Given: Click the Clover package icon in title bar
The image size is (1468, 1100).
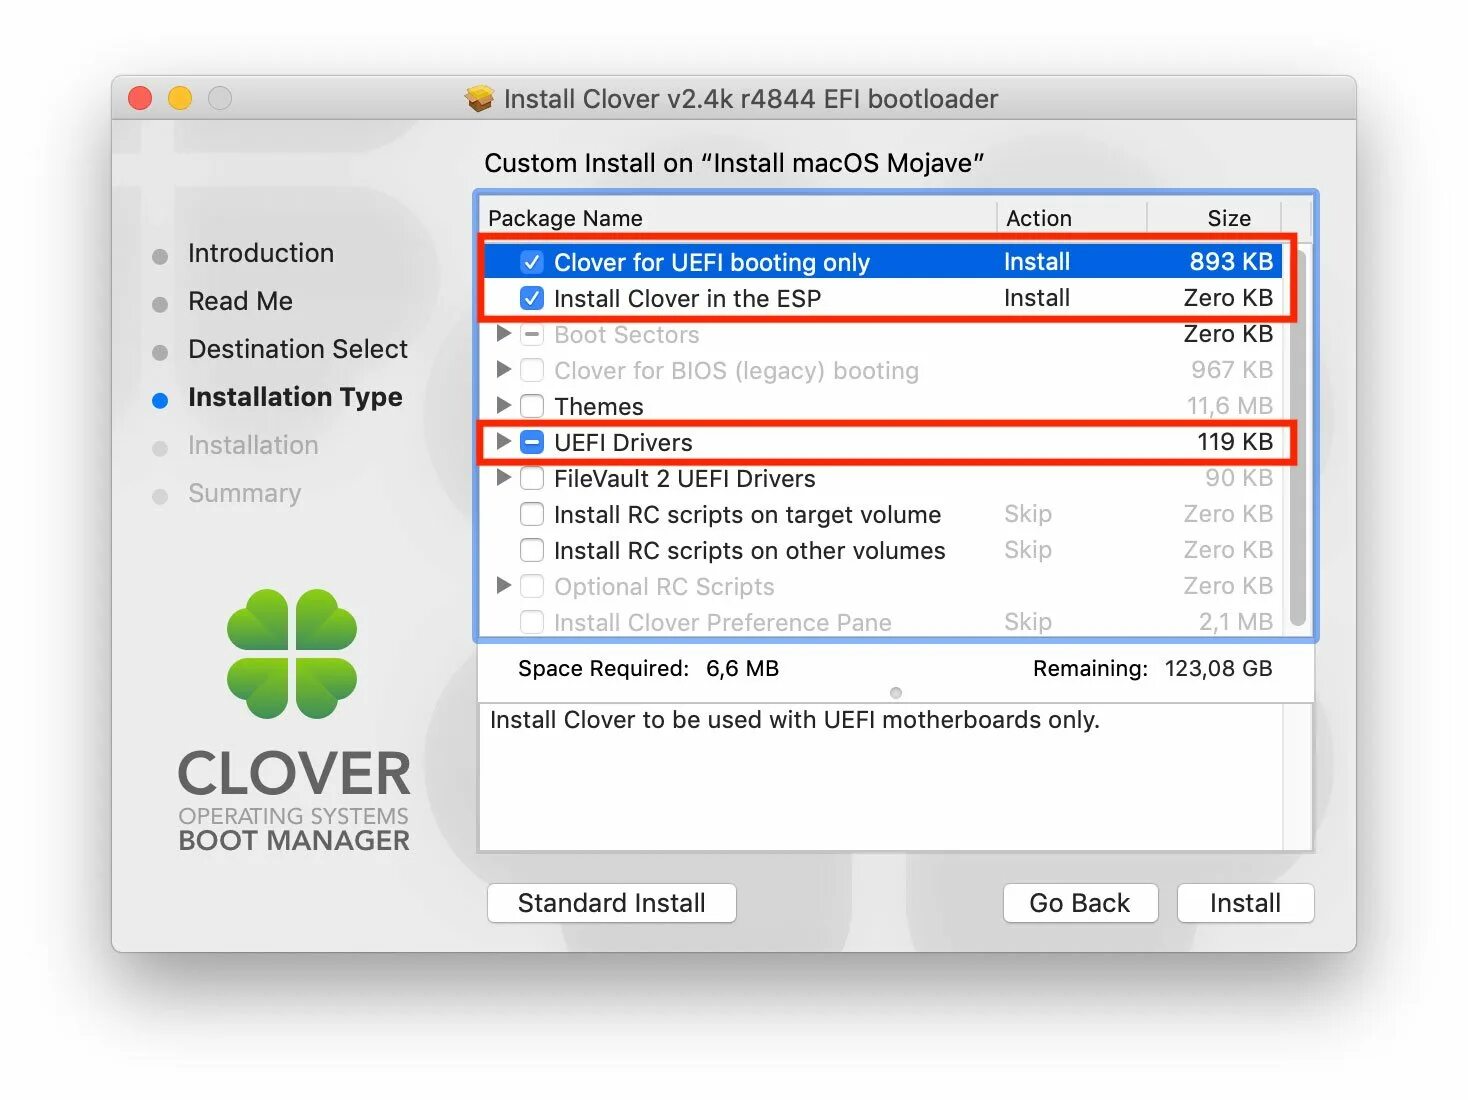Looking at the screenshot, I should (480, 98).
